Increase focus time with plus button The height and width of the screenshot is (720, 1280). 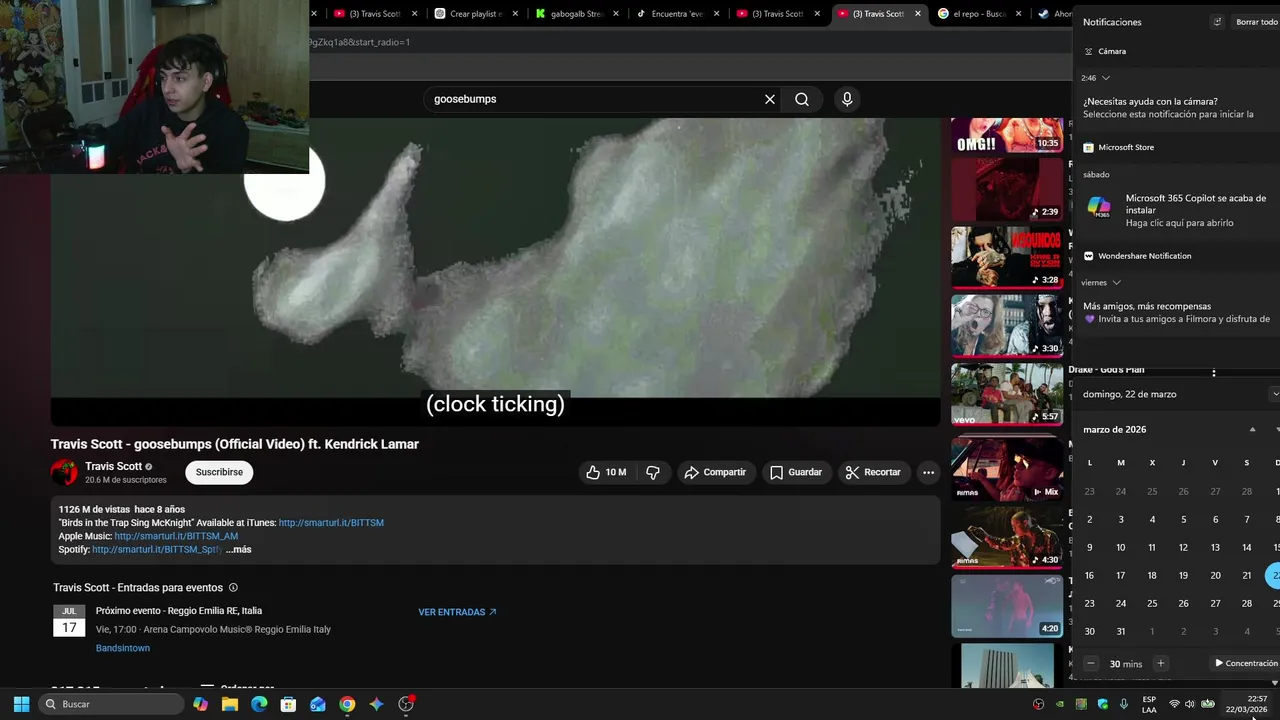(x=1160, y=664)
